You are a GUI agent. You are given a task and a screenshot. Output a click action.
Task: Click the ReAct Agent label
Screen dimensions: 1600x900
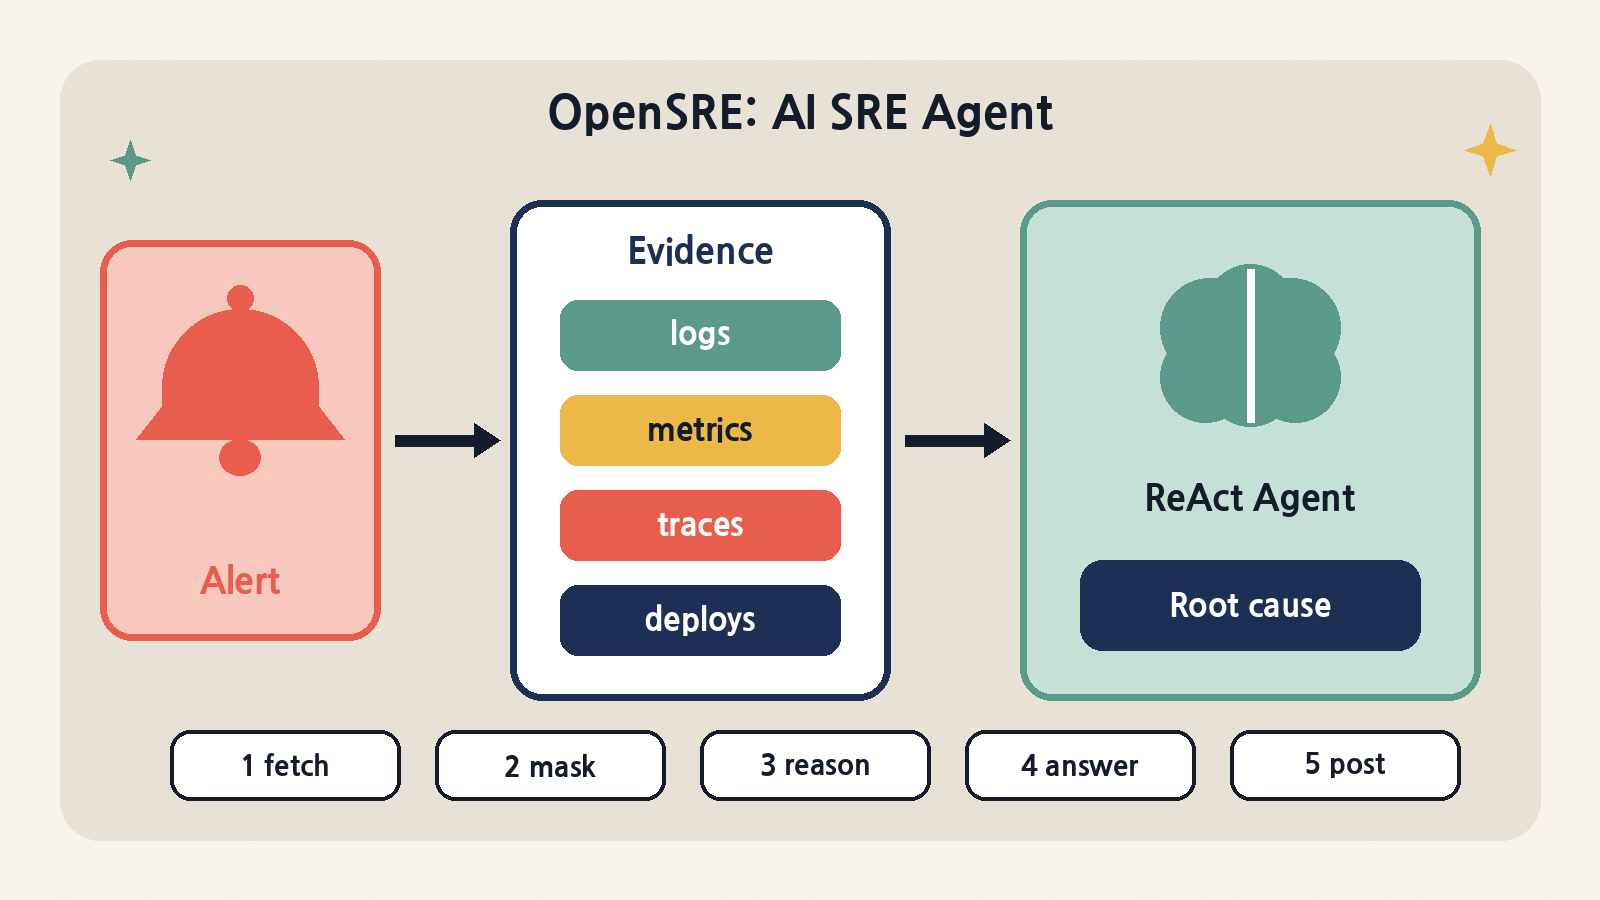[x=1250, y=497]
